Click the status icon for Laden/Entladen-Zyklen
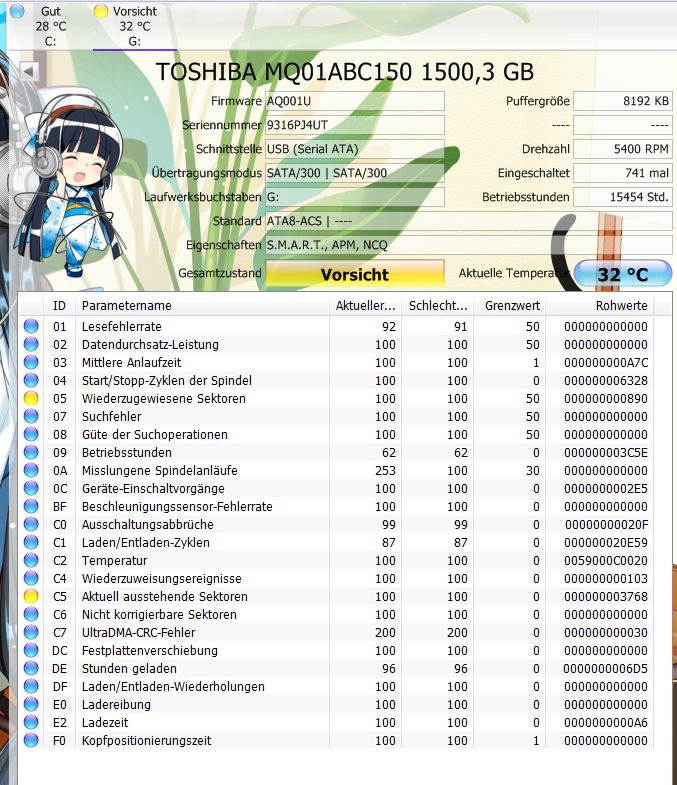677x785 pixels. (31, 543)
